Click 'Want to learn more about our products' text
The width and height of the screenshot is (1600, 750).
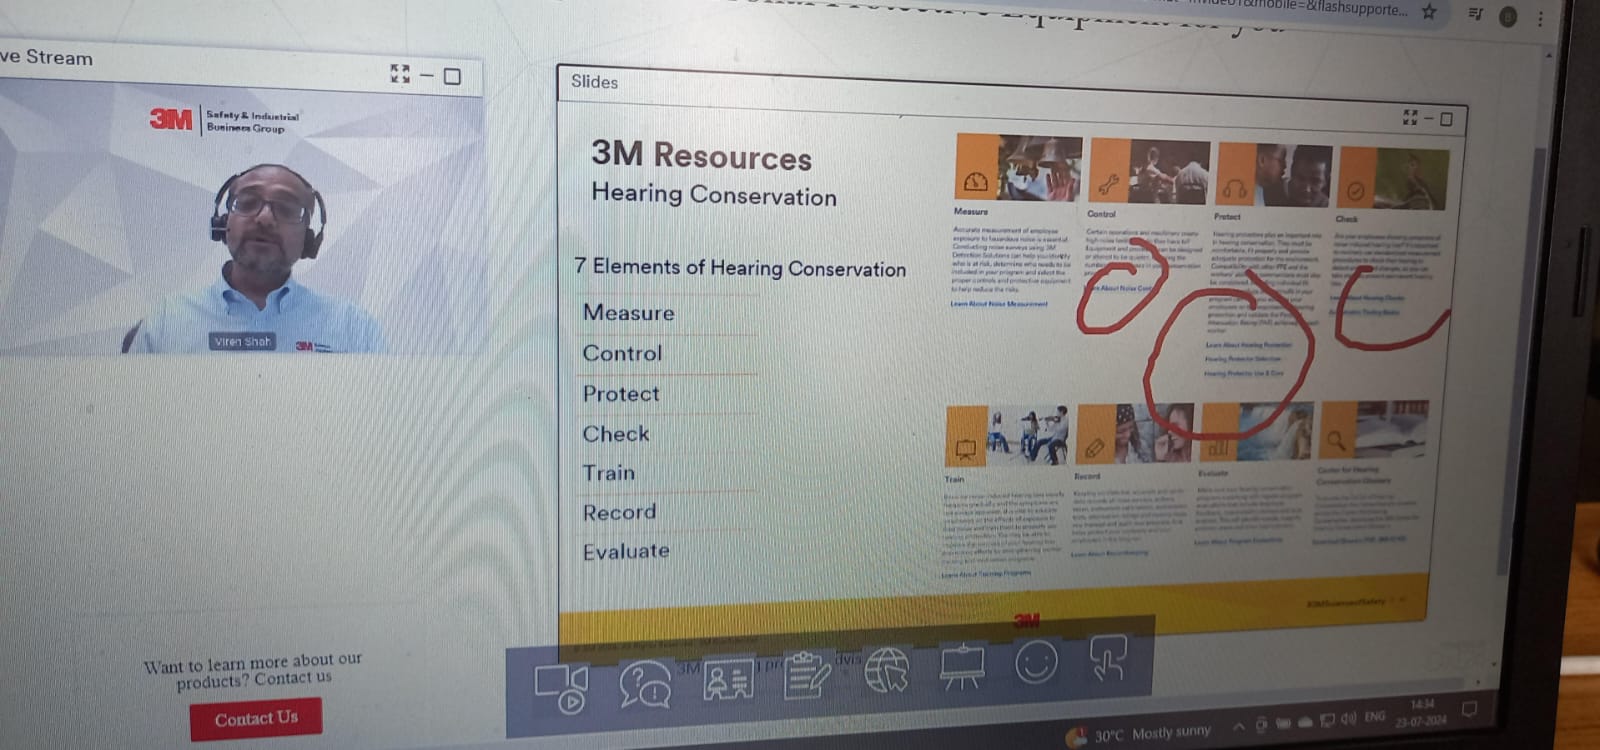[253, 670]
